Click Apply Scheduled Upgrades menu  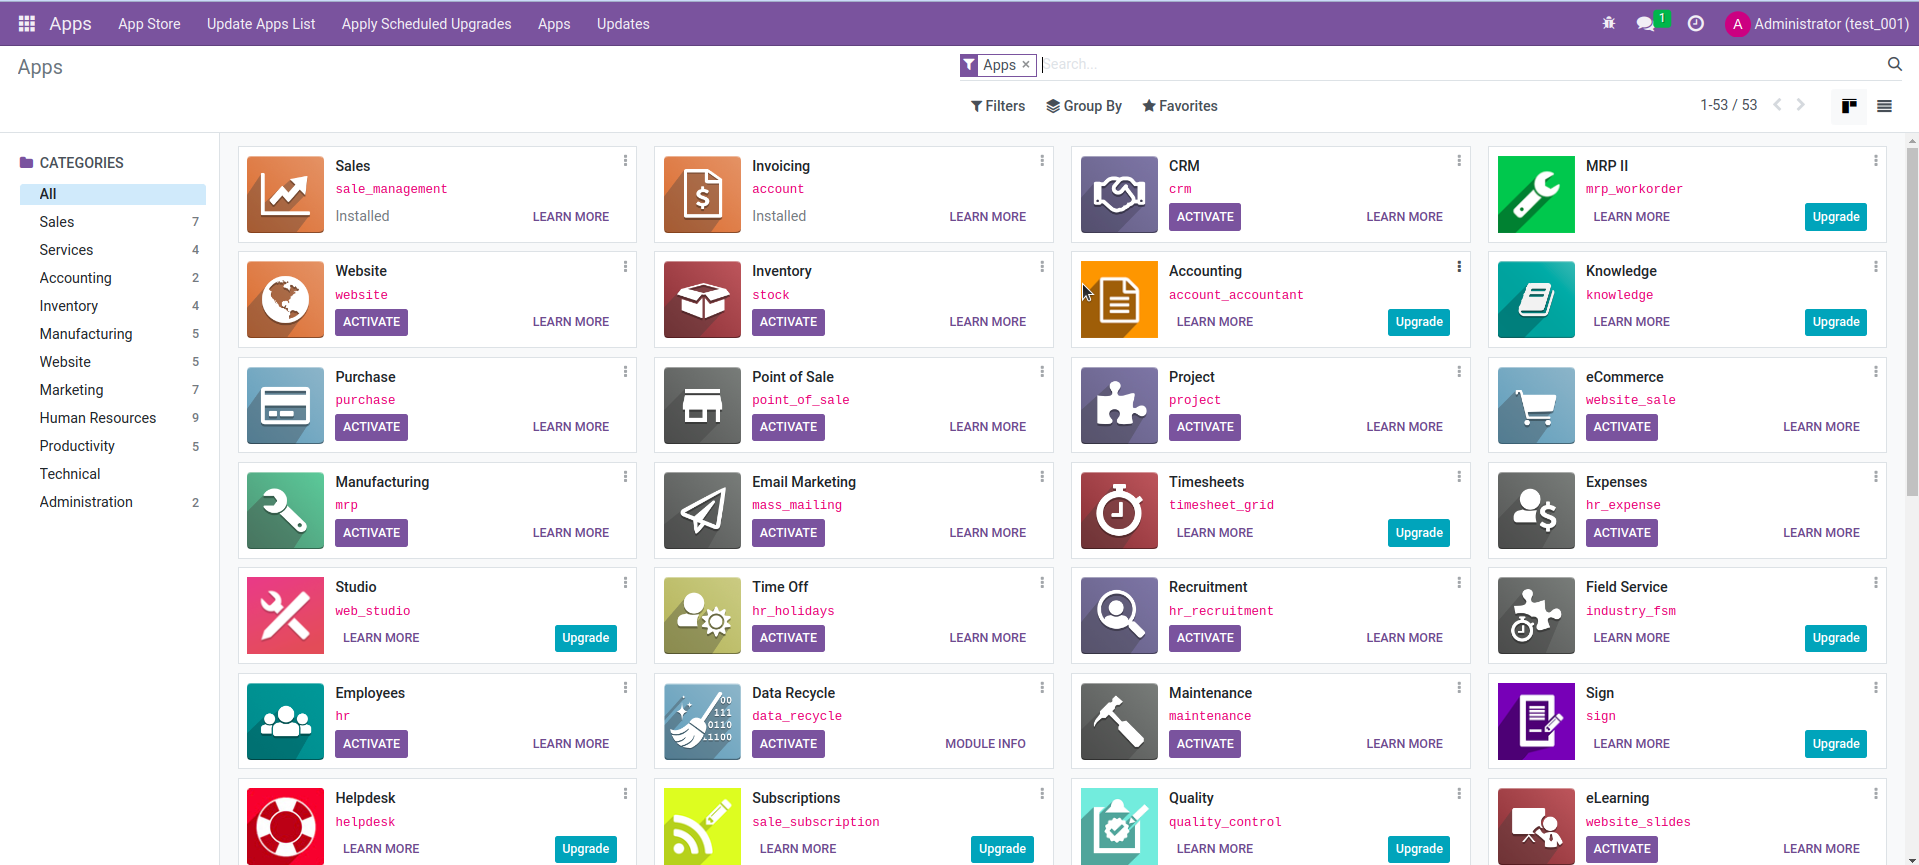[x=426, y=23]
